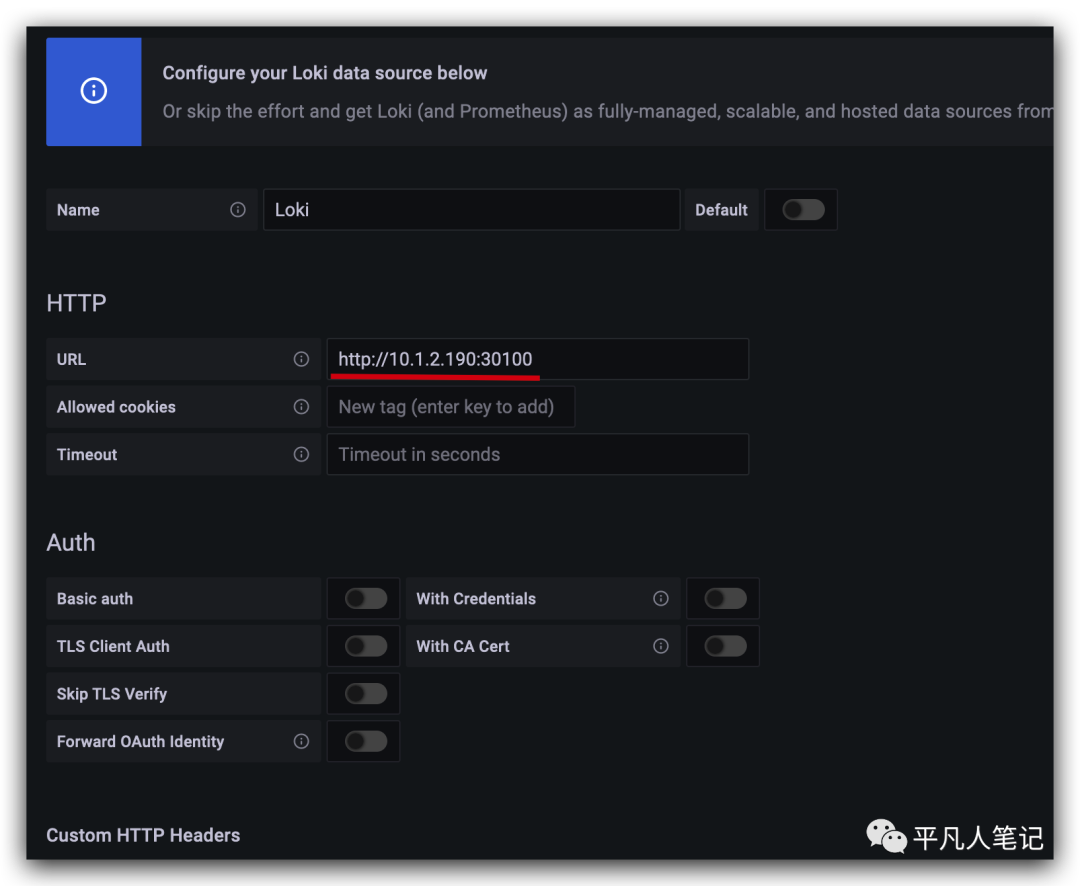Image resolution: width=1080 pixels, height=886 pixels.
Task: Click the "Skip TLS Verify" label
Action: point(112,694)
